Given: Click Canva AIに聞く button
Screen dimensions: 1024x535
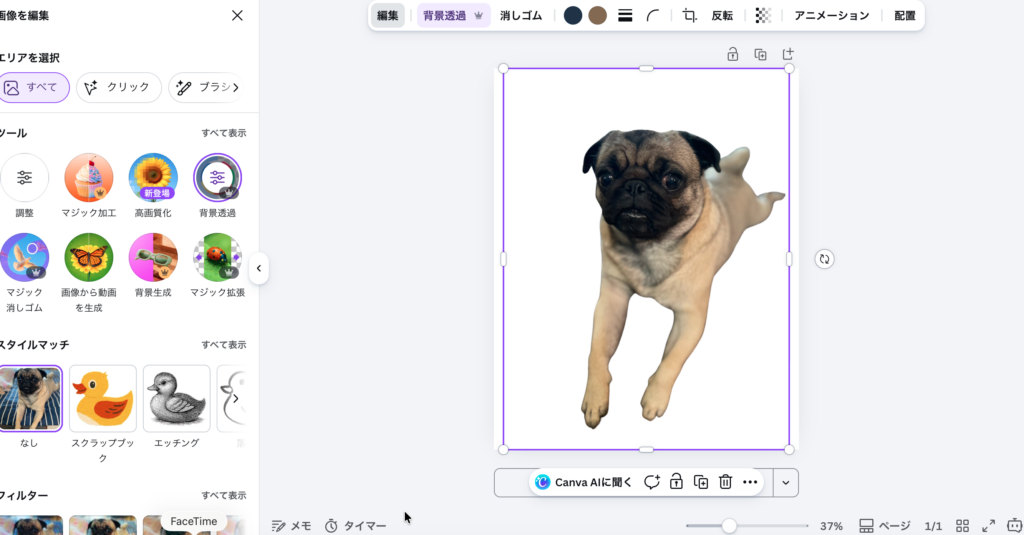Looking at the screenshot, I should coord(584,482).
